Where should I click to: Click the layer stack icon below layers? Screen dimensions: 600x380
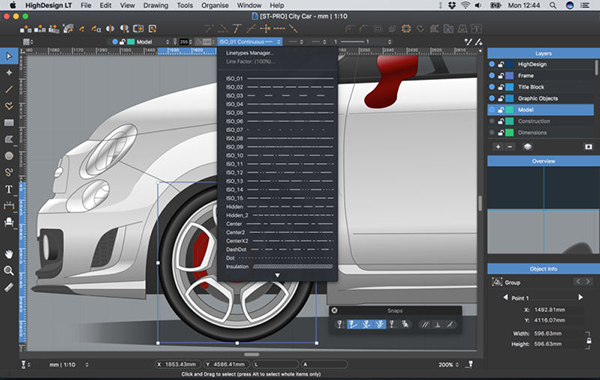[528, 147]
